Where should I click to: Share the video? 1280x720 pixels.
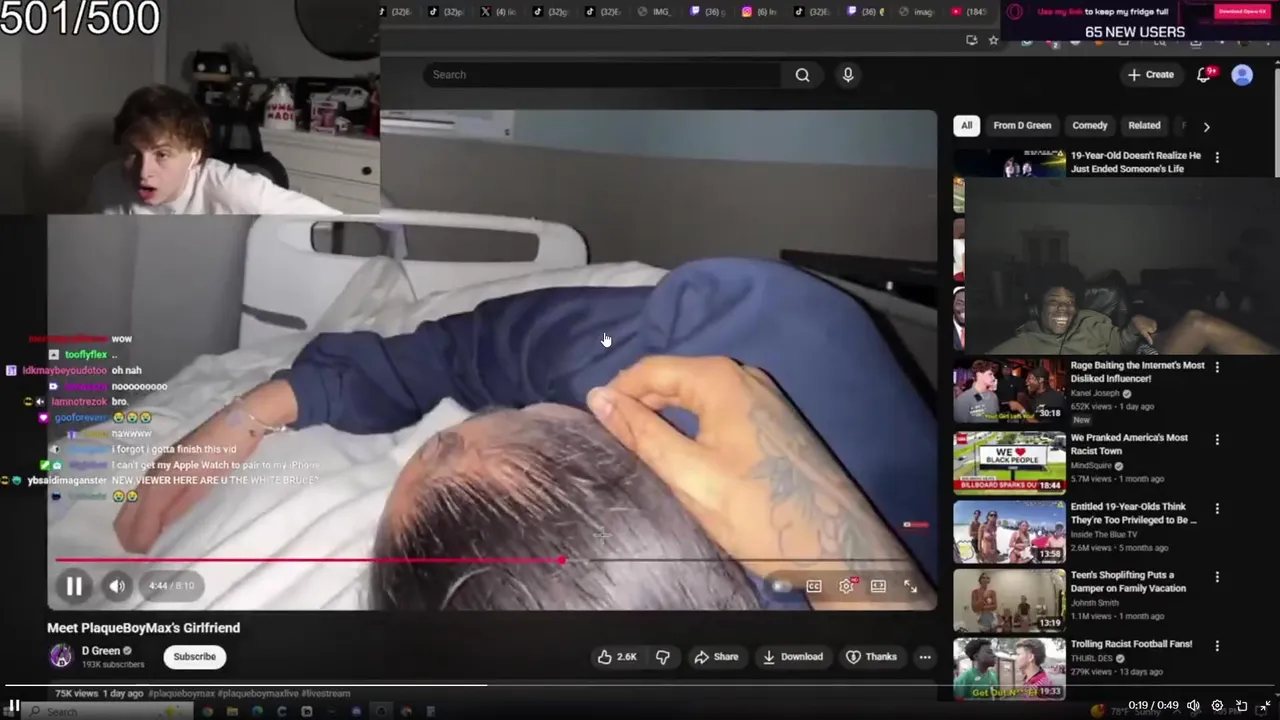[x=716, y=657]
